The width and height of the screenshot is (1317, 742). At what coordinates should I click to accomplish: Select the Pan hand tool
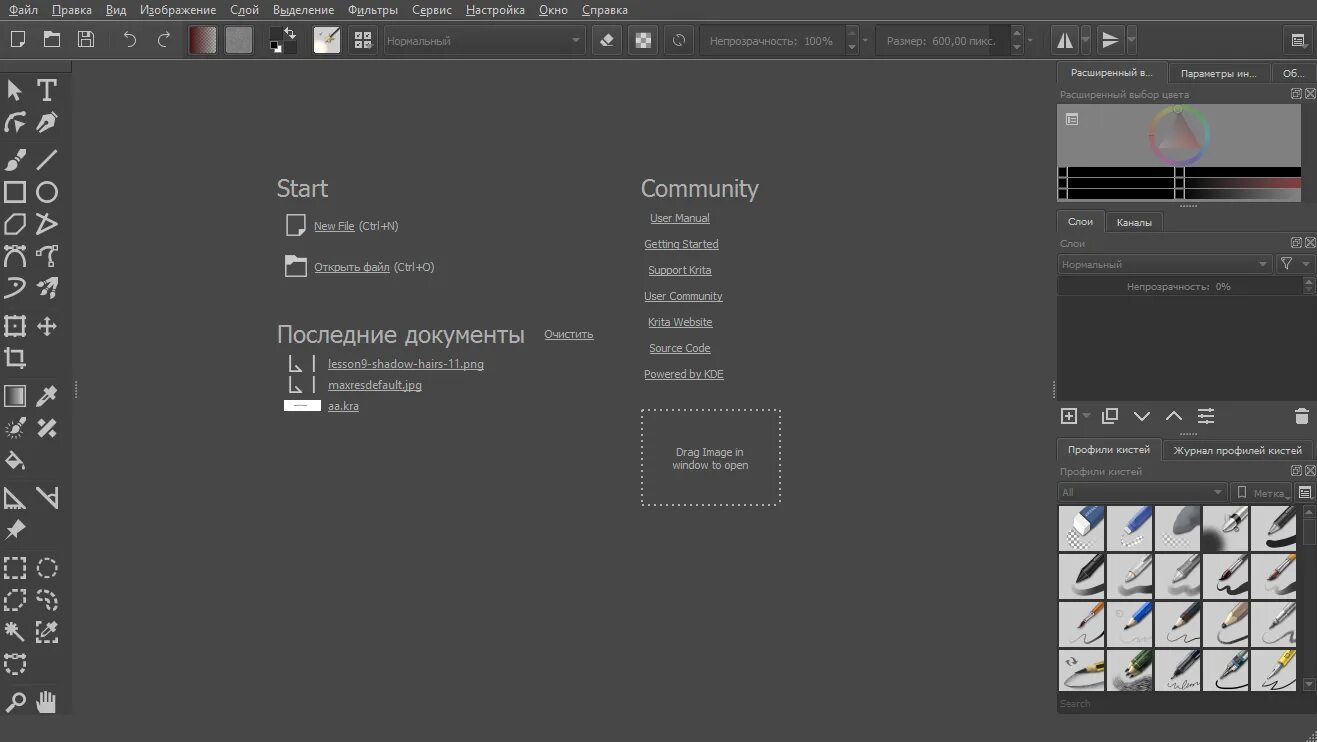point(47,702)
